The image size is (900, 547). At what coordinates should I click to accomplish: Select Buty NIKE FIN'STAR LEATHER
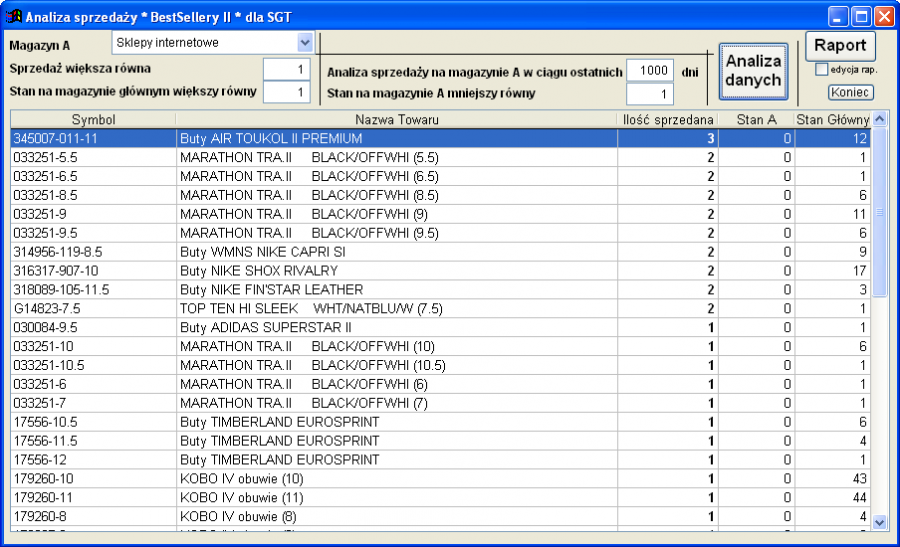pos(271,290)
